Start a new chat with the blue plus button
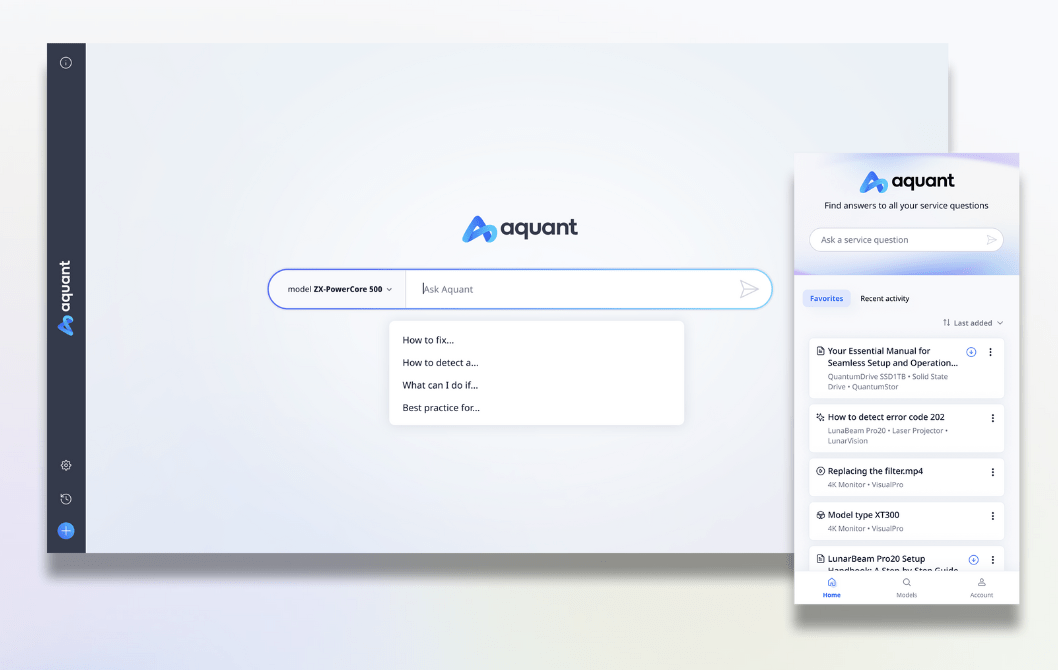Screen dimensions: 1058x670 point(65,530)
